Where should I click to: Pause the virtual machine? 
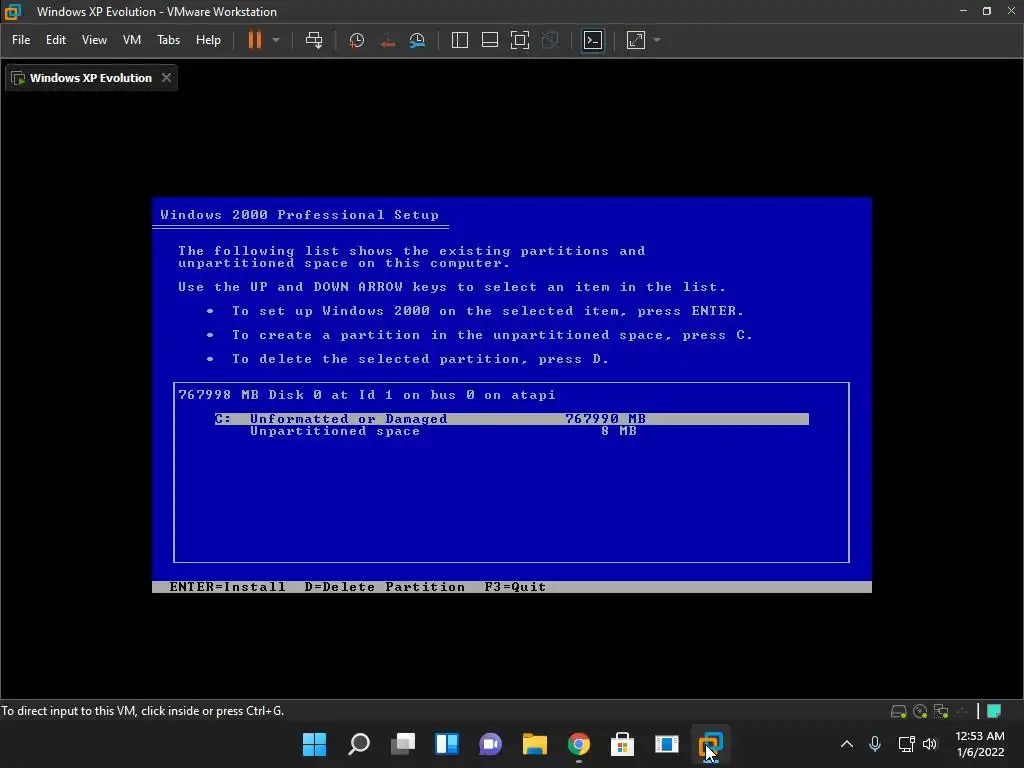[255, 40]
